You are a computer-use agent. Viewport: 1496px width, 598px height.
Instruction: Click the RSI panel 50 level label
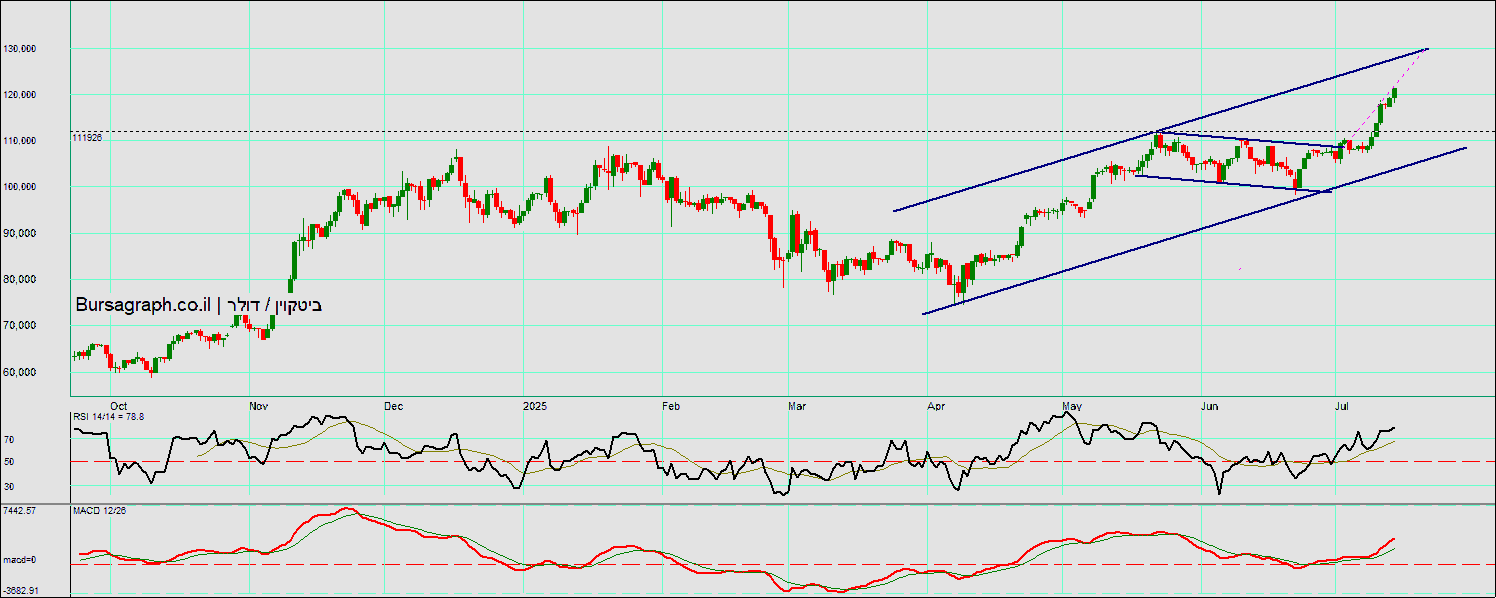tap(10, 462)
